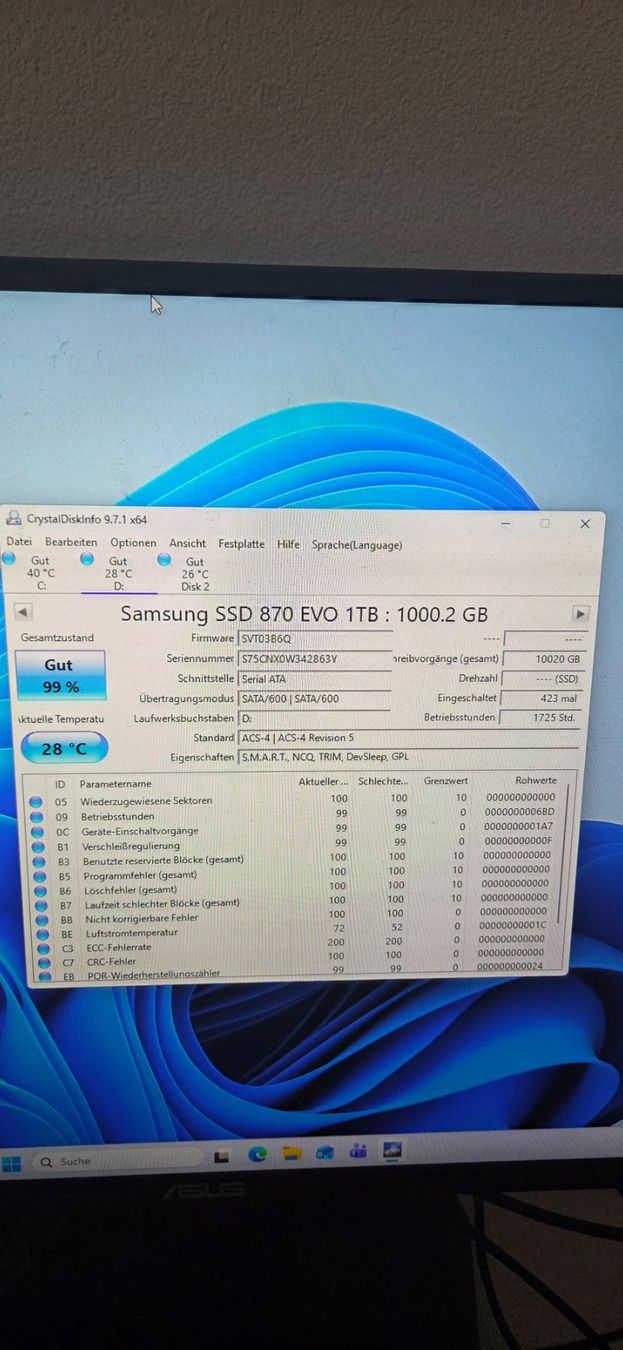Open File Explorer from the taskbar

point(291,1154)
